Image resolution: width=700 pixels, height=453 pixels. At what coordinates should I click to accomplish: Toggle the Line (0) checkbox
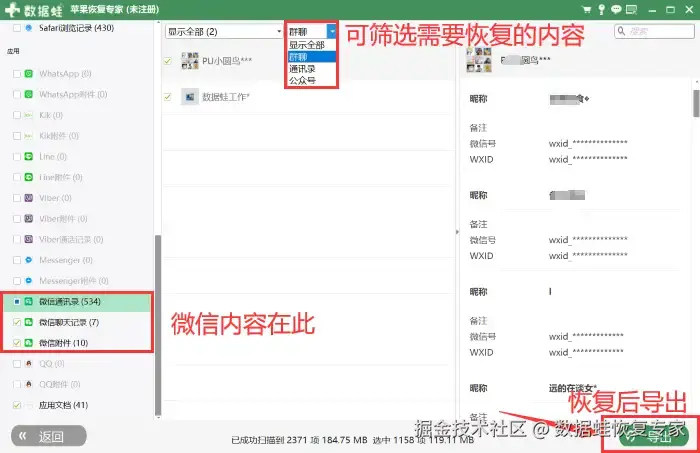tap(17, 157)
